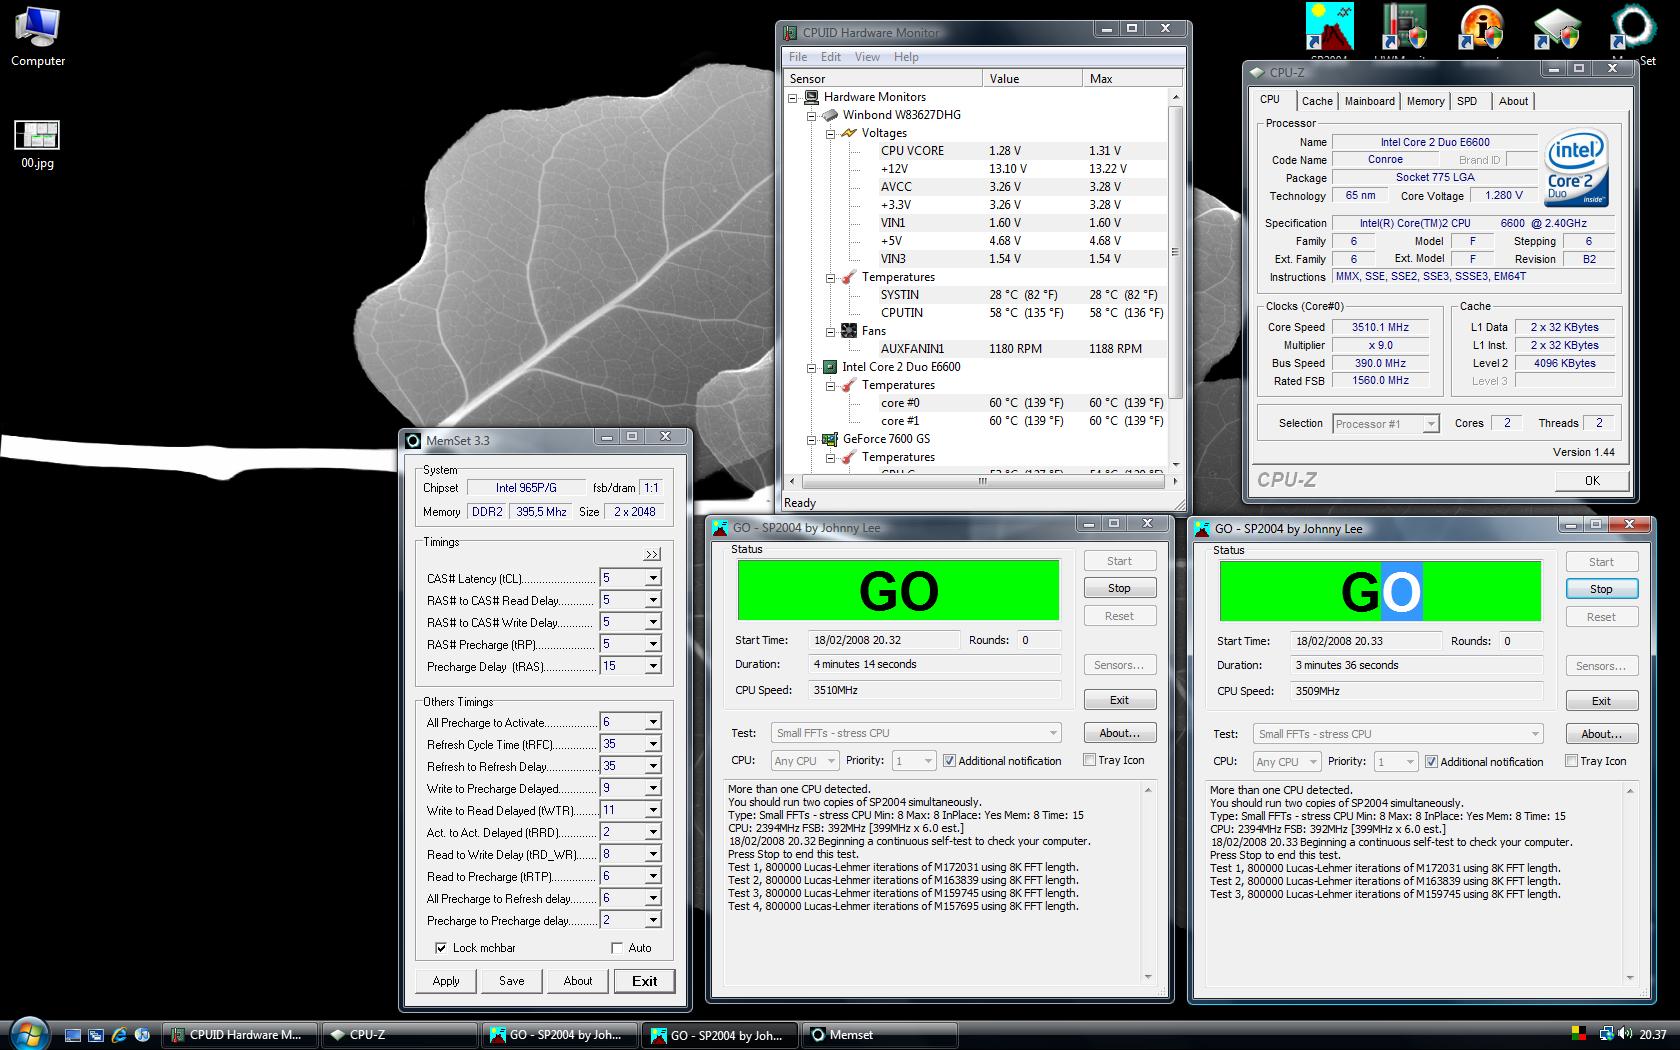Click Show Desktop quick launch icon
The image size is (1680, 1050).
pyautogui.click(x=72, y=1035)
